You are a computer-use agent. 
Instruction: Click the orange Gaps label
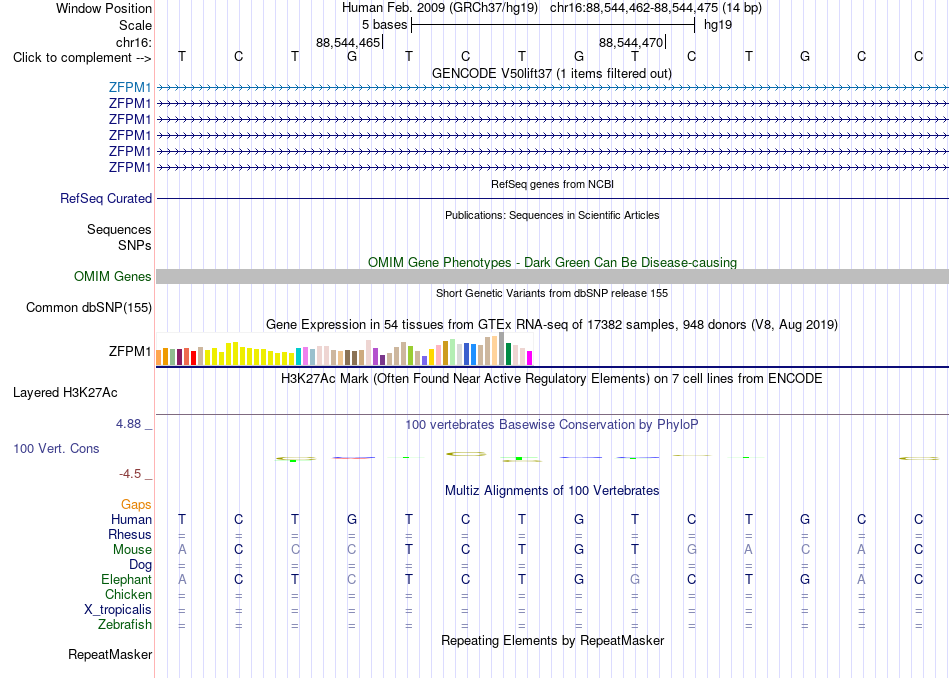136,504
